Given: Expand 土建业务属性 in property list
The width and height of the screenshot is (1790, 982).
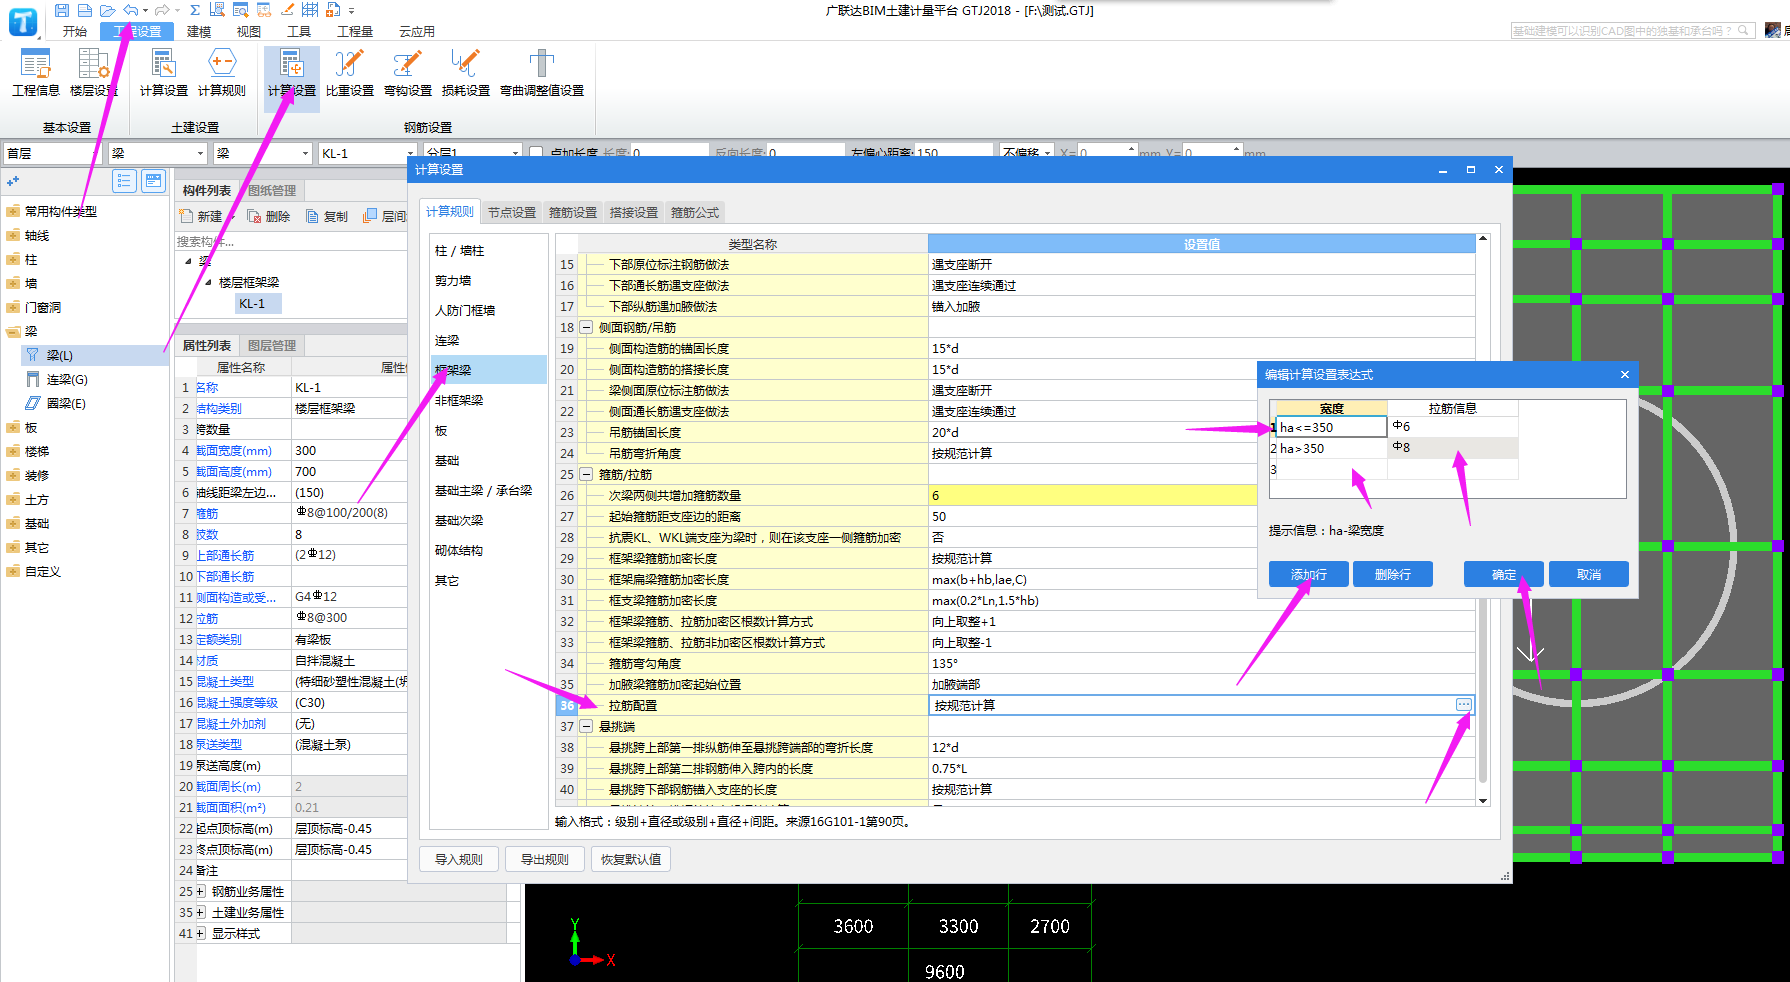Looking at the screenshot, I should coord(200,912).
